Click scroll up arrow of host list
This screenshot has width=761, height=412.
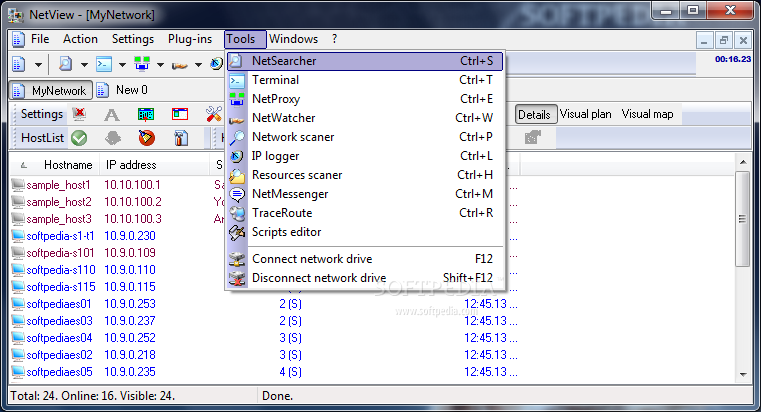coord(743,162)
